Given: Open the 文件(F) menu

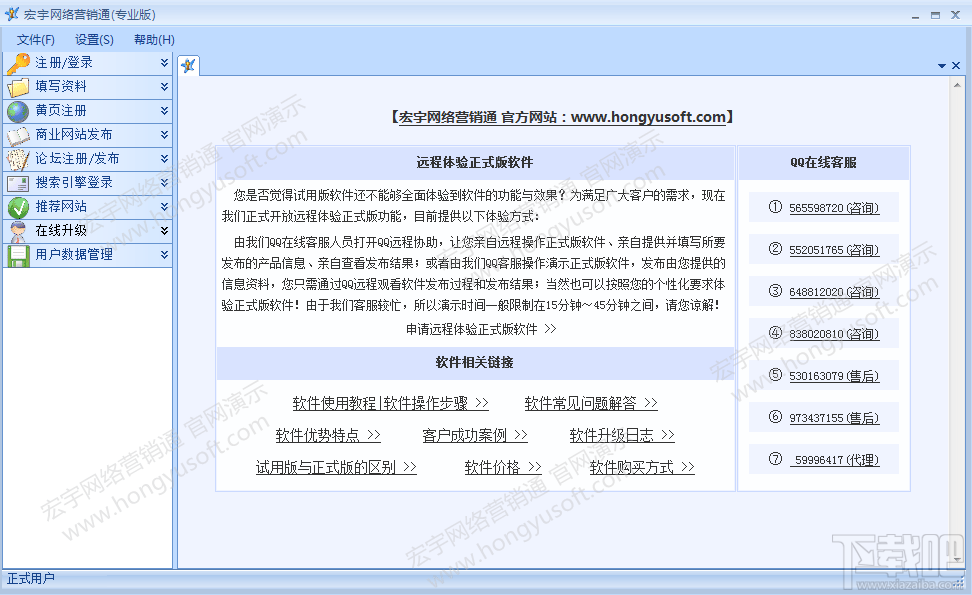Looking at the screenshot, I should pos(35,40).
